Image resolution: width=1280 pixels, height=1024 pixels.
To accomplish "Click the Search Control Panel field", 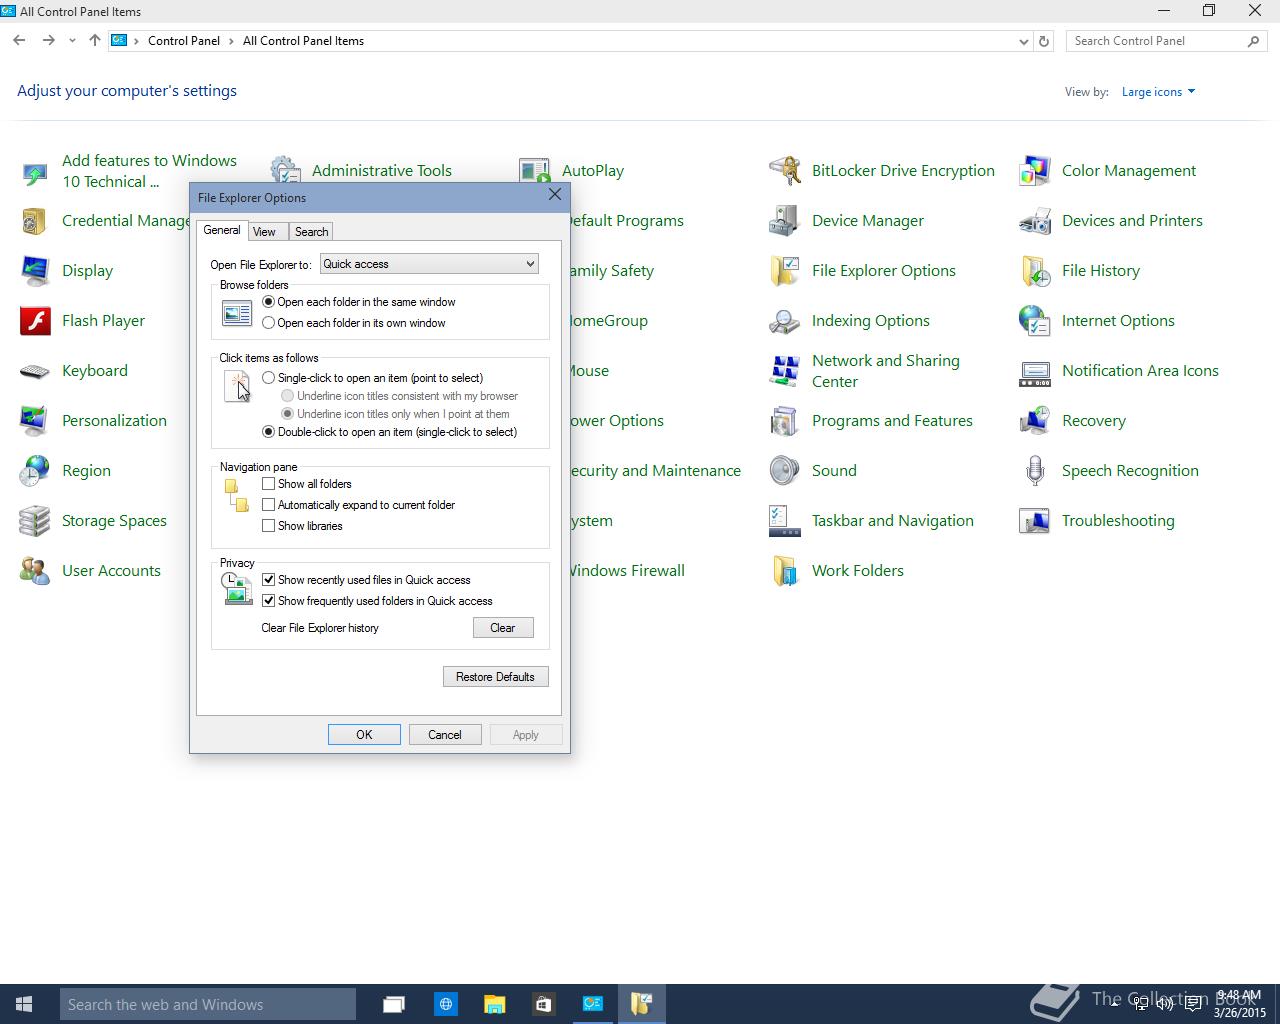I will [x=1165, y=41].
